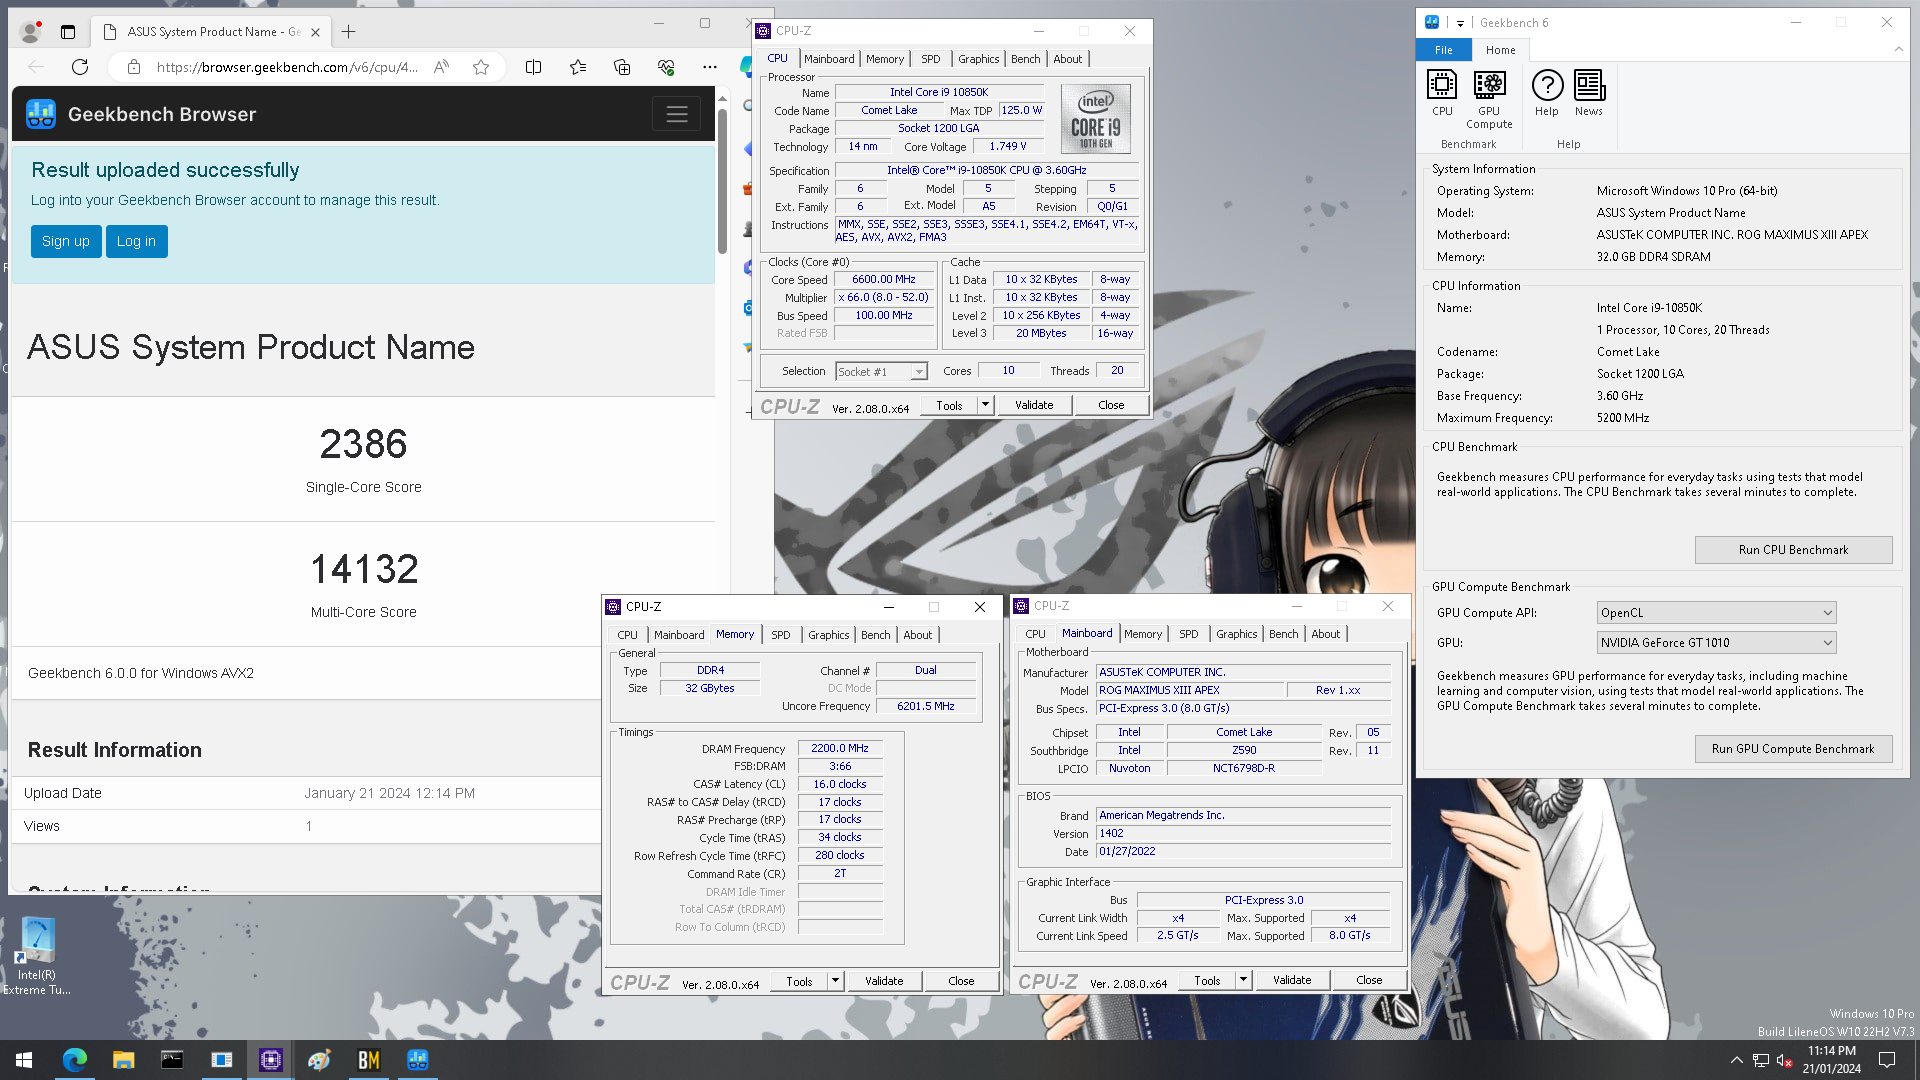Add this page to favorites star
This screenshot has height=1080, width=1920.
(x=481, y=67)
